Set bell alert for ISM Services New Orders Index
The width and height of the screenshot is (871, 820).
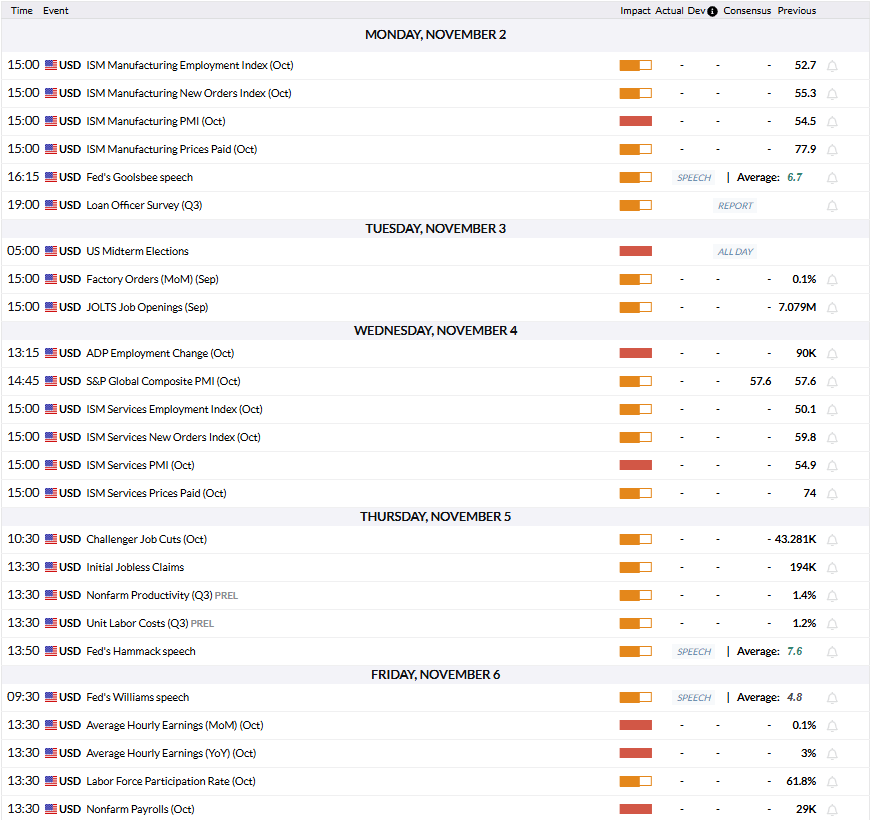pos(832,438)
